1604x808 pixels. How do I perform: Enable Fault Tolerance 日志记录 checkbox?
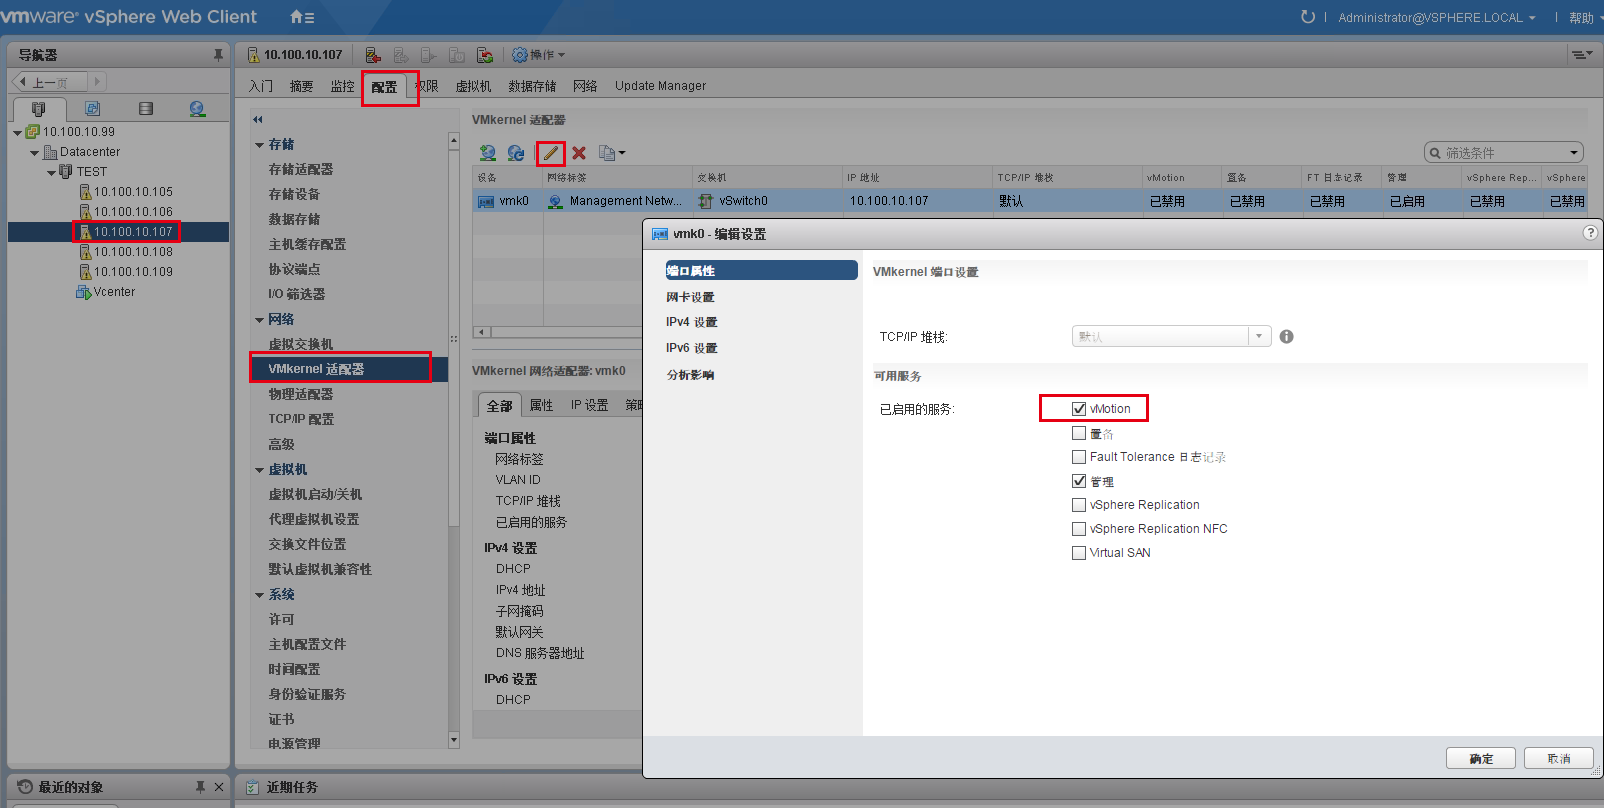(x=1079, y=457)
